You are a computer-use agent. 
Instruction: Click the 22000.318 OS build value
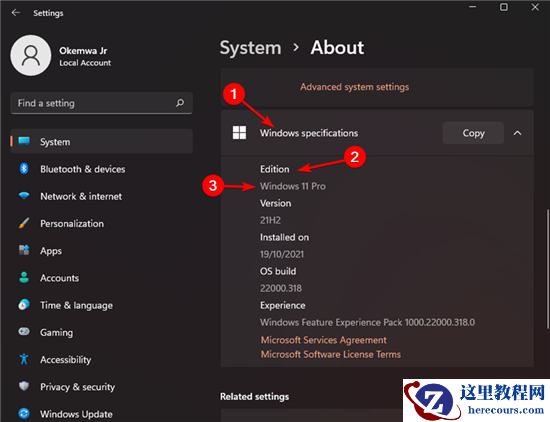click(x=281, y=288)
